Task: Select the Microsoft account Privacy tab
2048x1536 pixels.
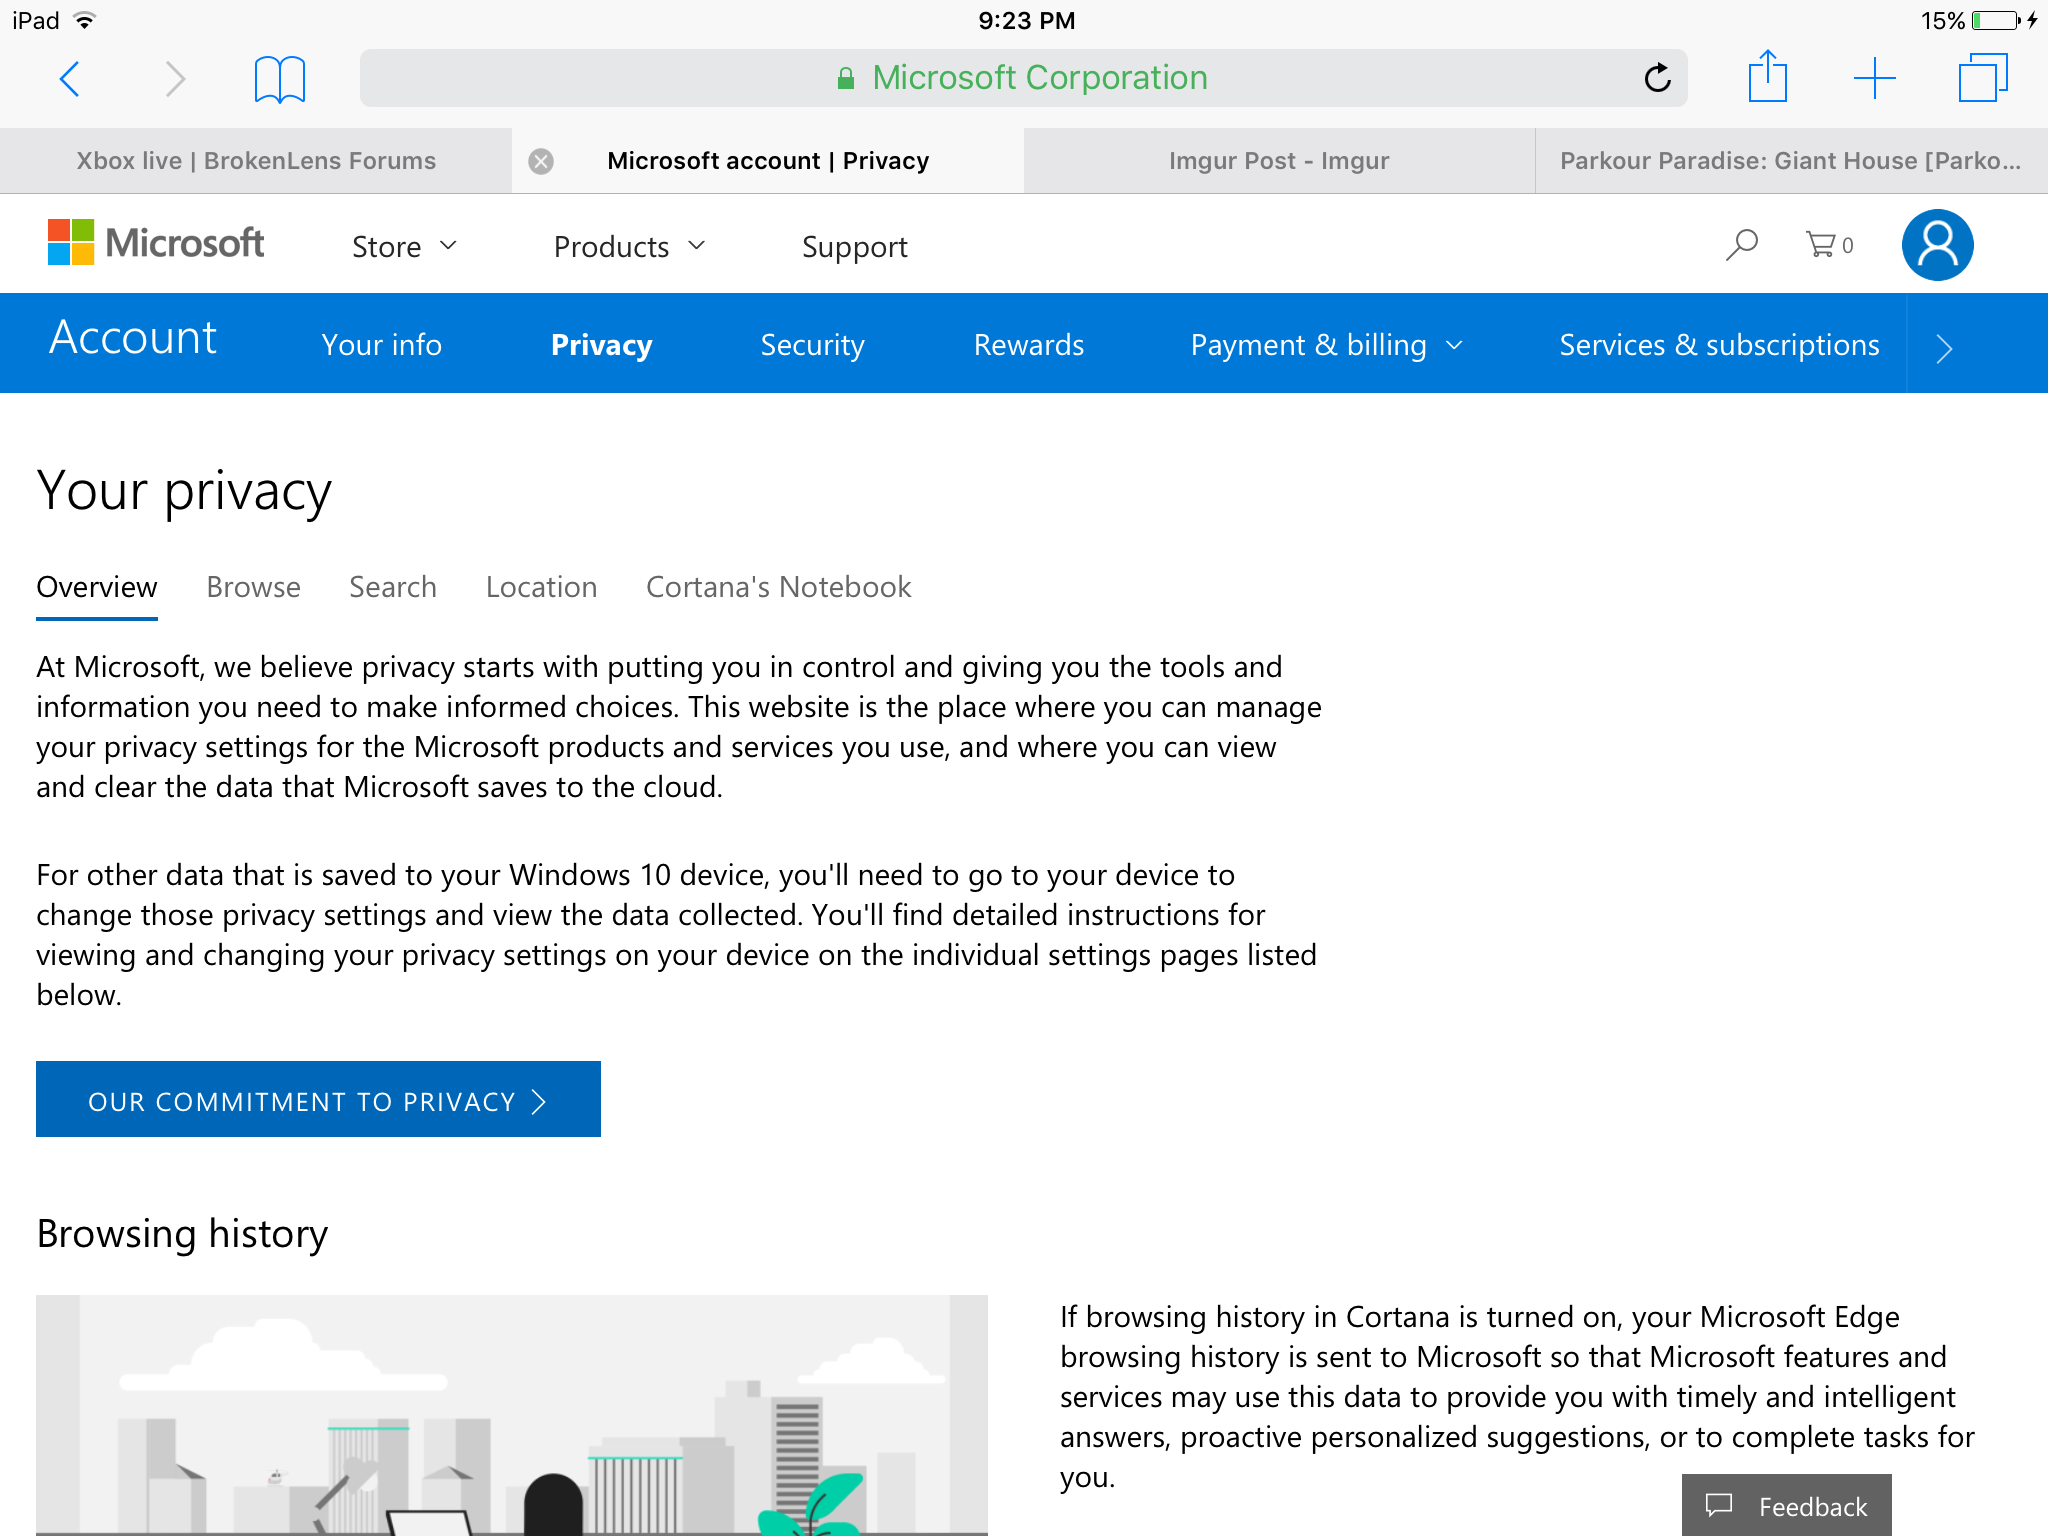Action: 768,161
